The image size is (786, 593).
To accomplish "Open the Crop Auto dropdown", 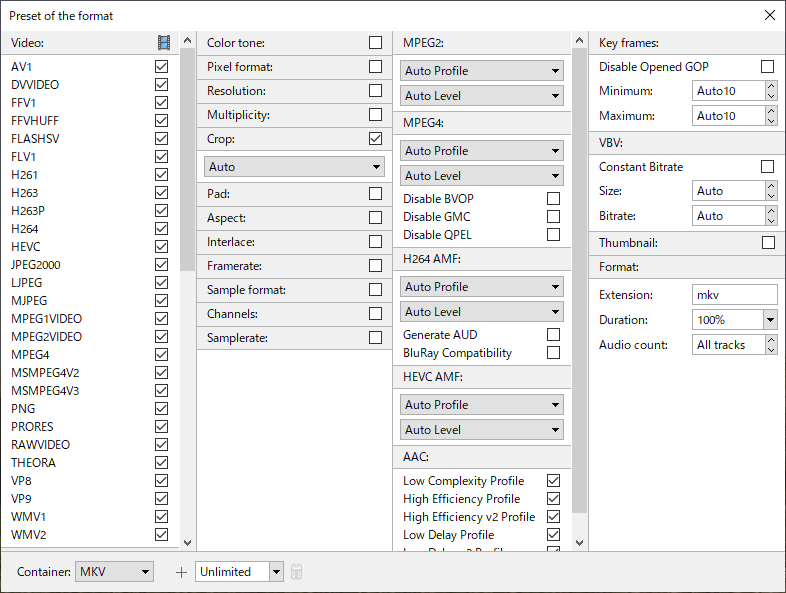I will [294, 166].
